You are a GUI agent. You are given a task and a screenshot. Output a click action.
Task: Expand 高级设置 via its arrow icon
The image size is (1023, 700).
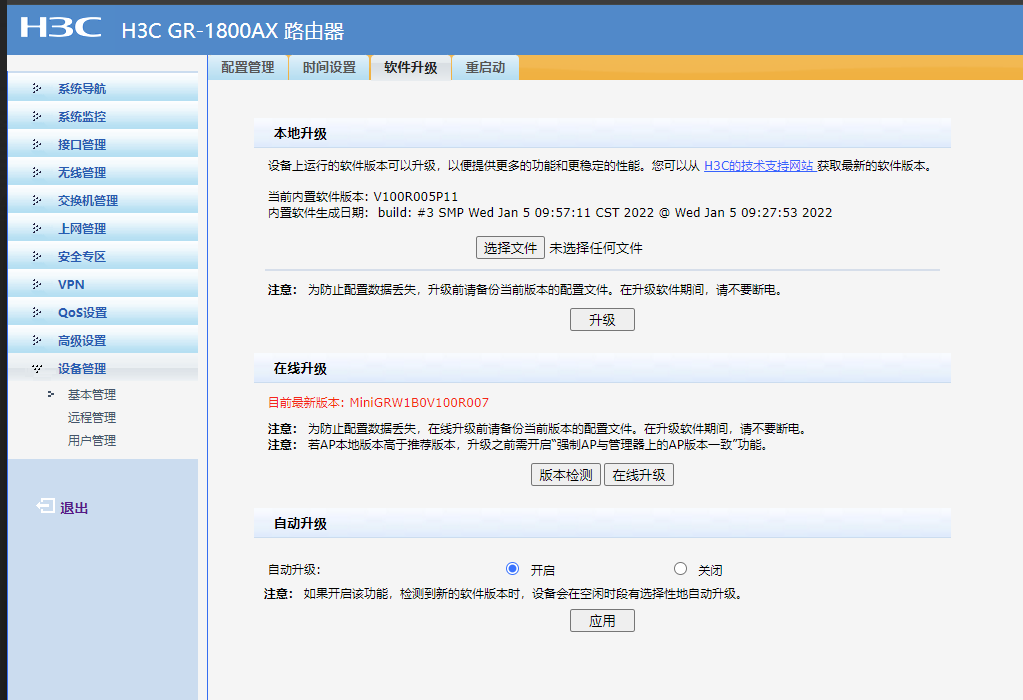[x=37, y=341]
